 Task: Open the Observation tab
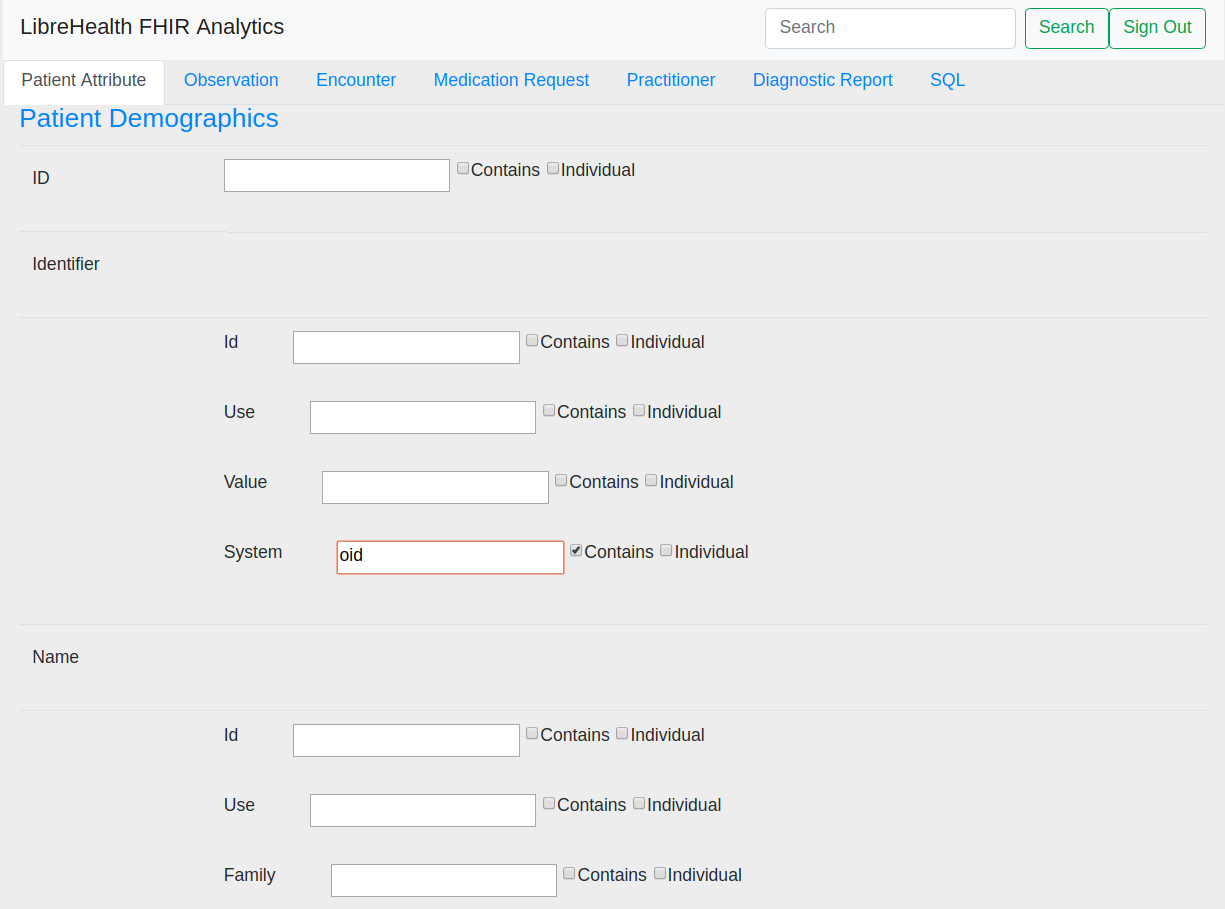coord(231,80)
